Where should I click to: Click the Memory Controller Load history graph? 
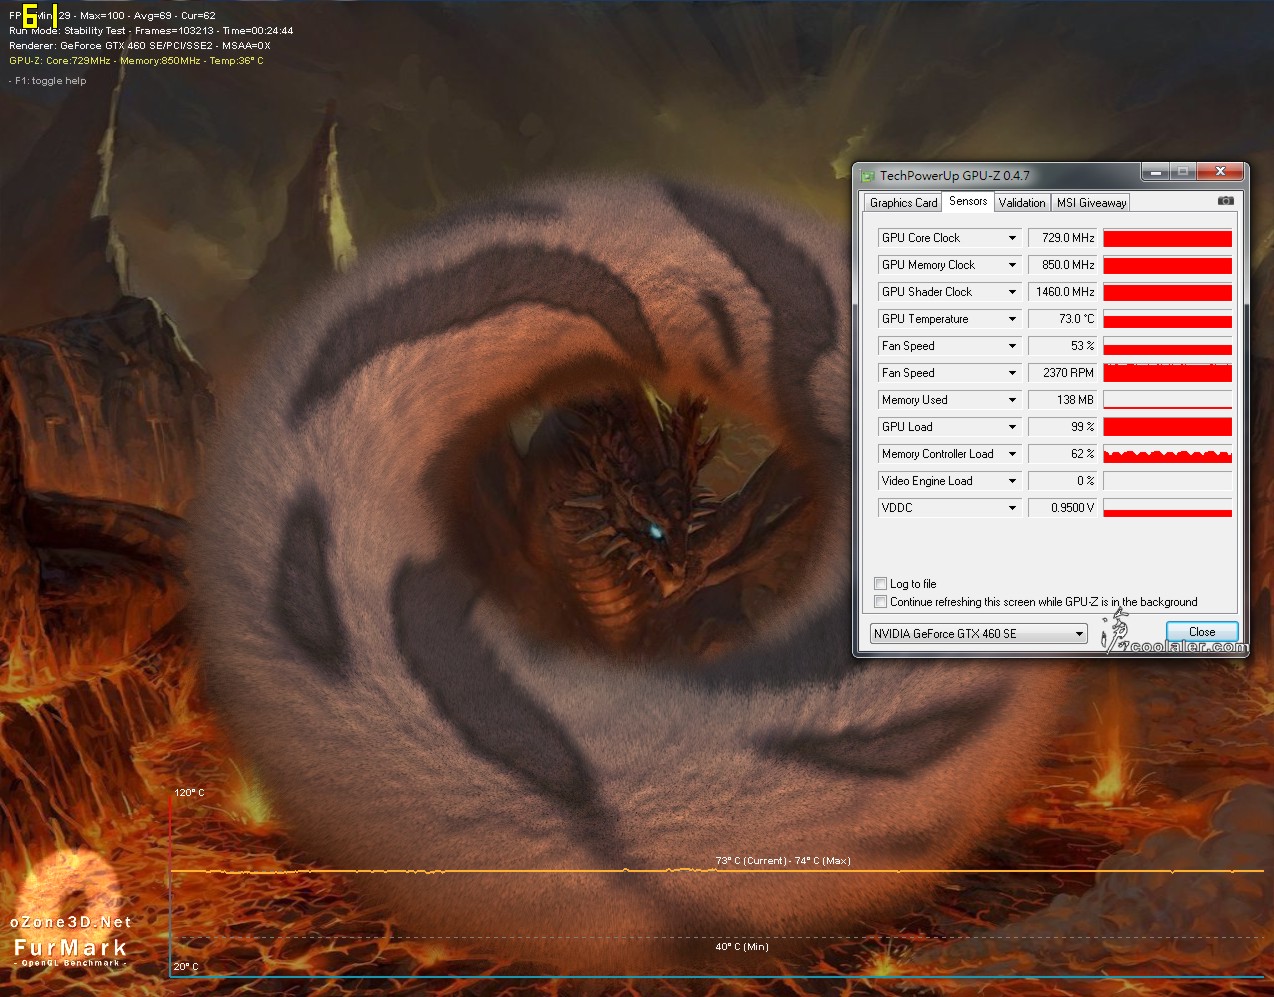pos(1167,454)
